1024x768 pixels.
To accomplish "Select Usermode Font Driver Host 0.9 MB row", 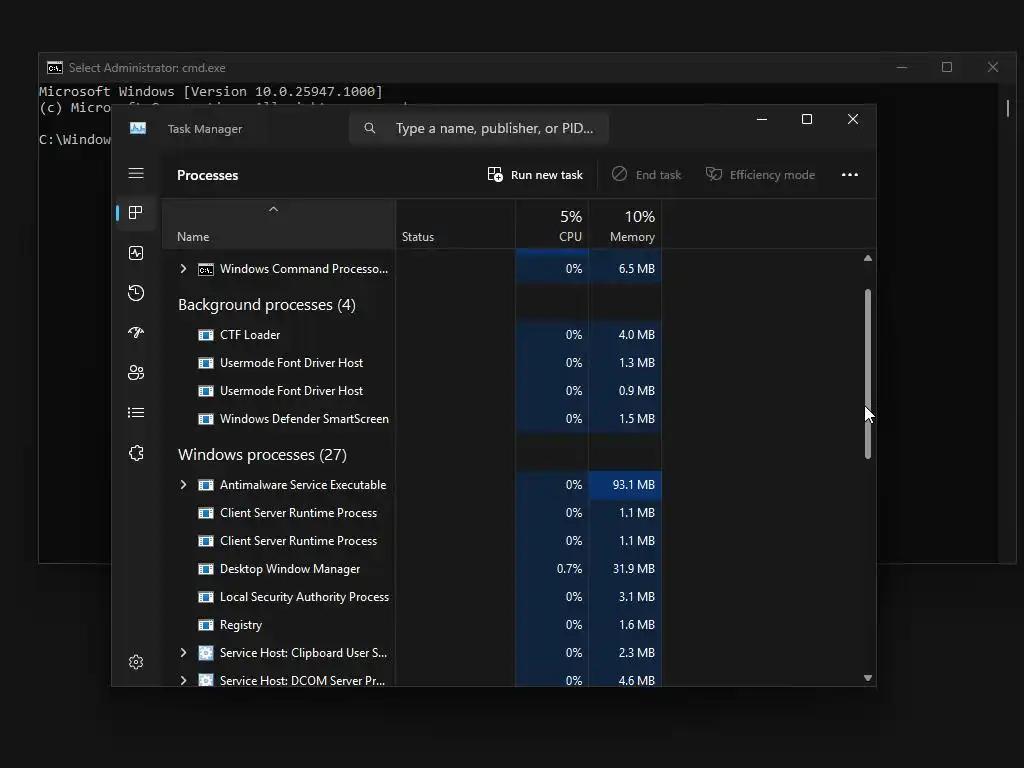I will click(411, 391).
